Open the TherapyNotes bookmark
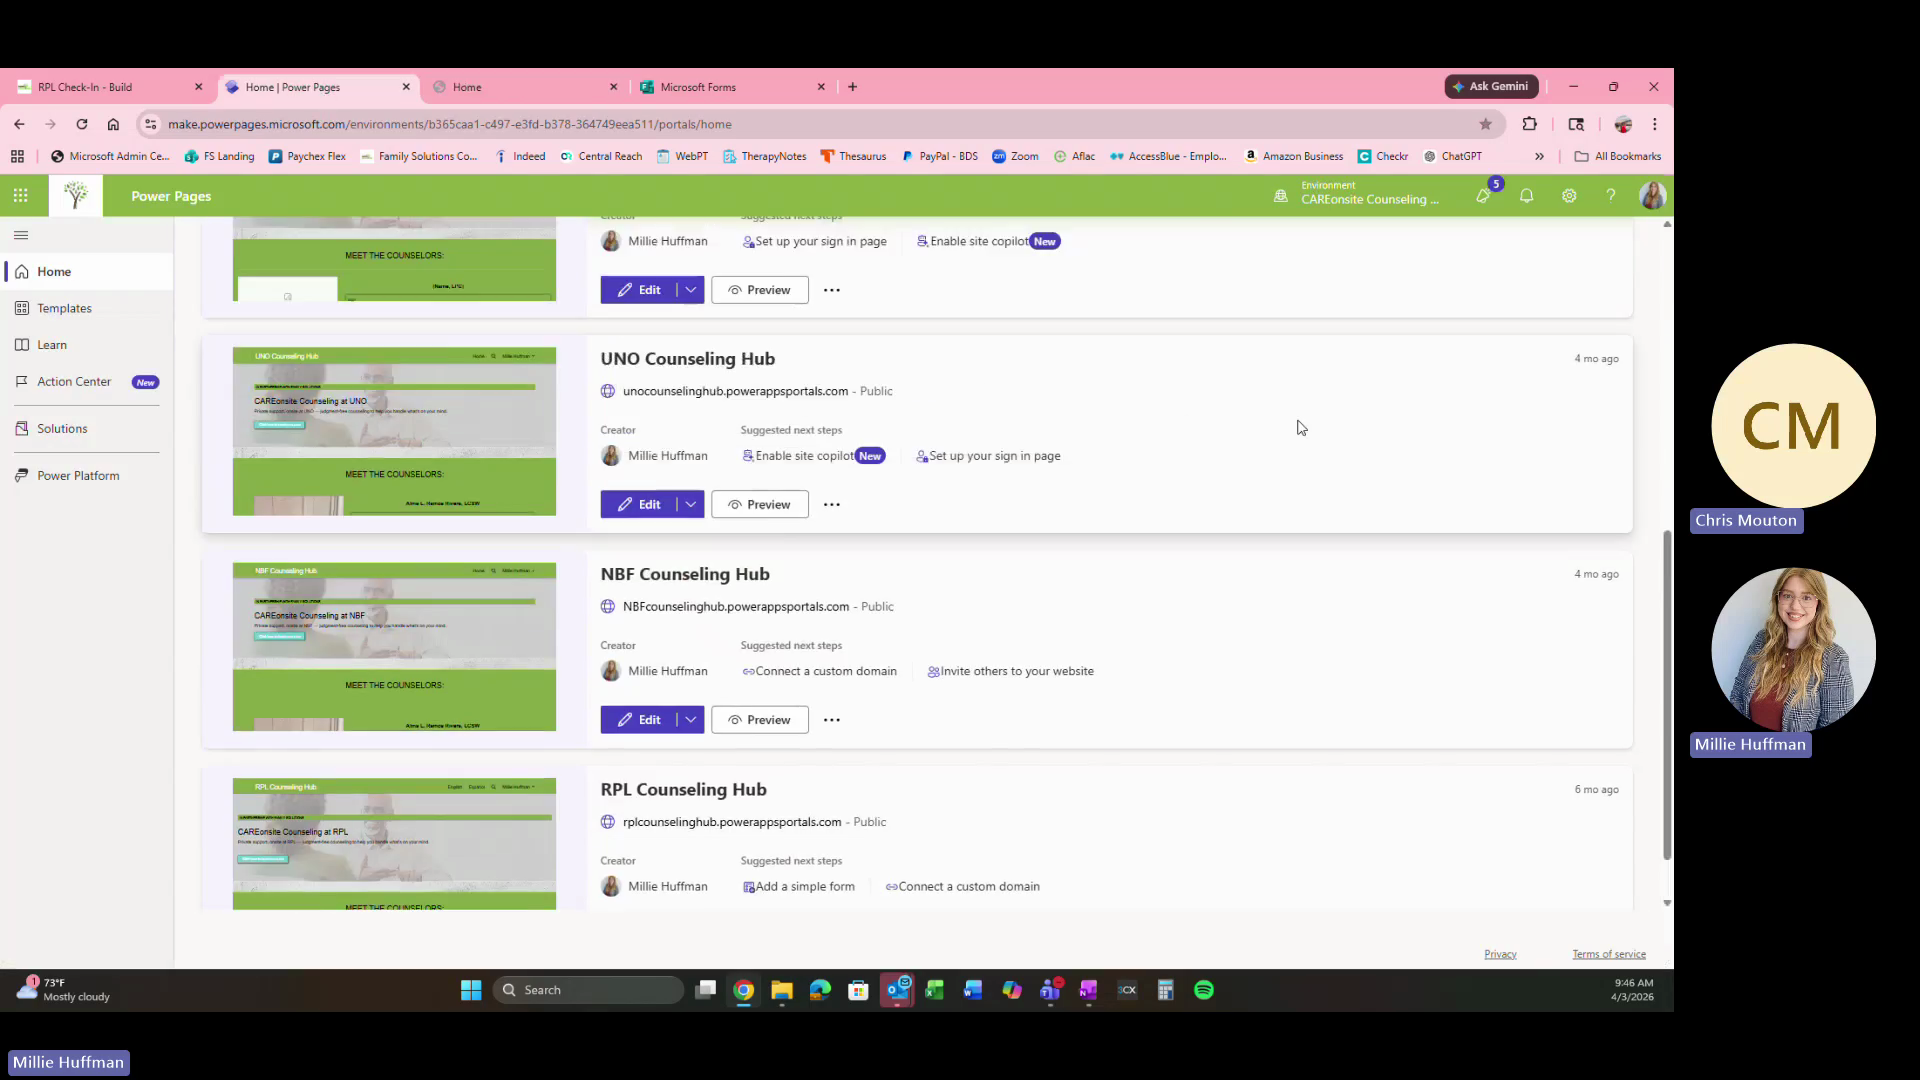Viewport: 1920px width, 1080px height. tap(764, 156)
